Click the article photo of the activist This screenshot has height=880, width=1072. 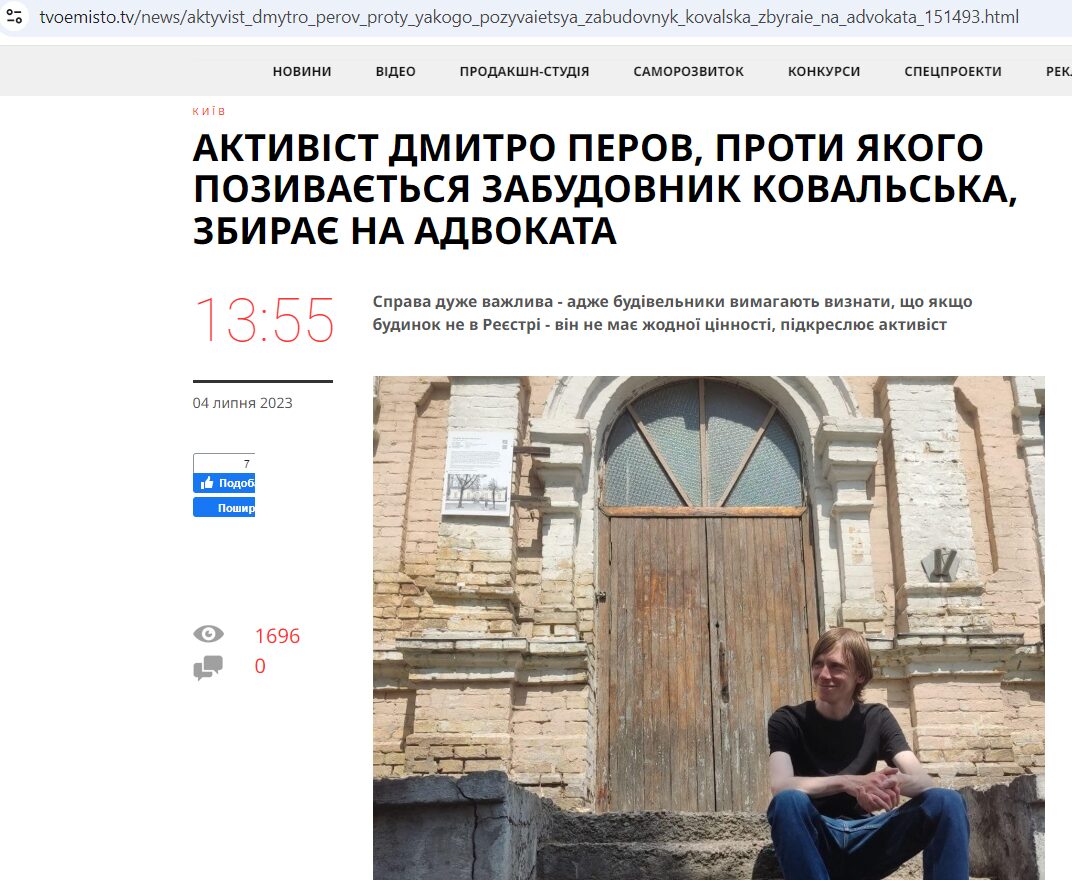pyautogui.click(x=708, y=628)
